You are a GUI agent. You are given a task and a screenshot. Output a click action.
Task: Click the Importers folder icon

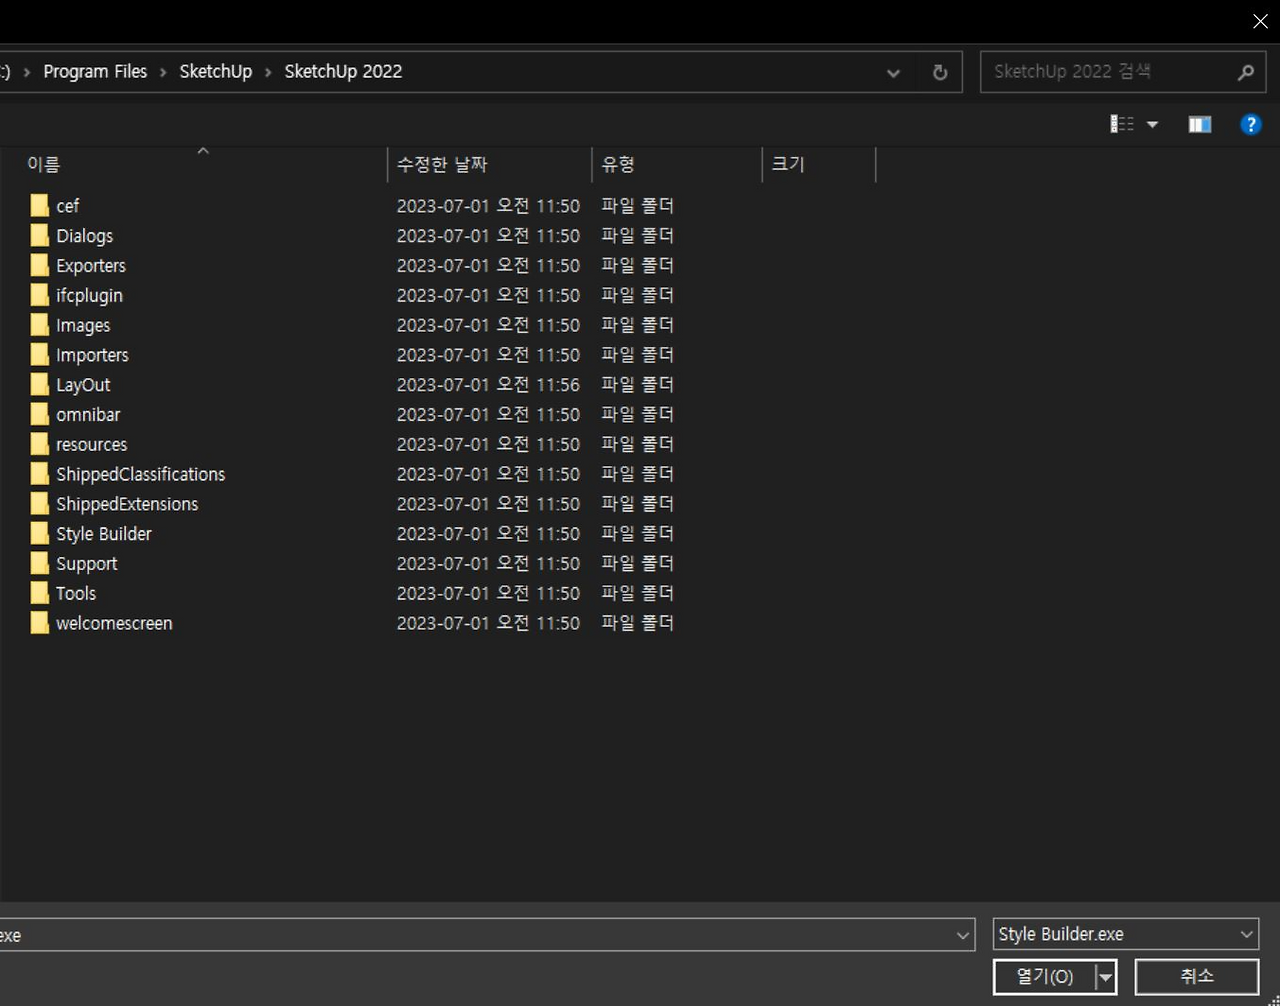[39, 355]
